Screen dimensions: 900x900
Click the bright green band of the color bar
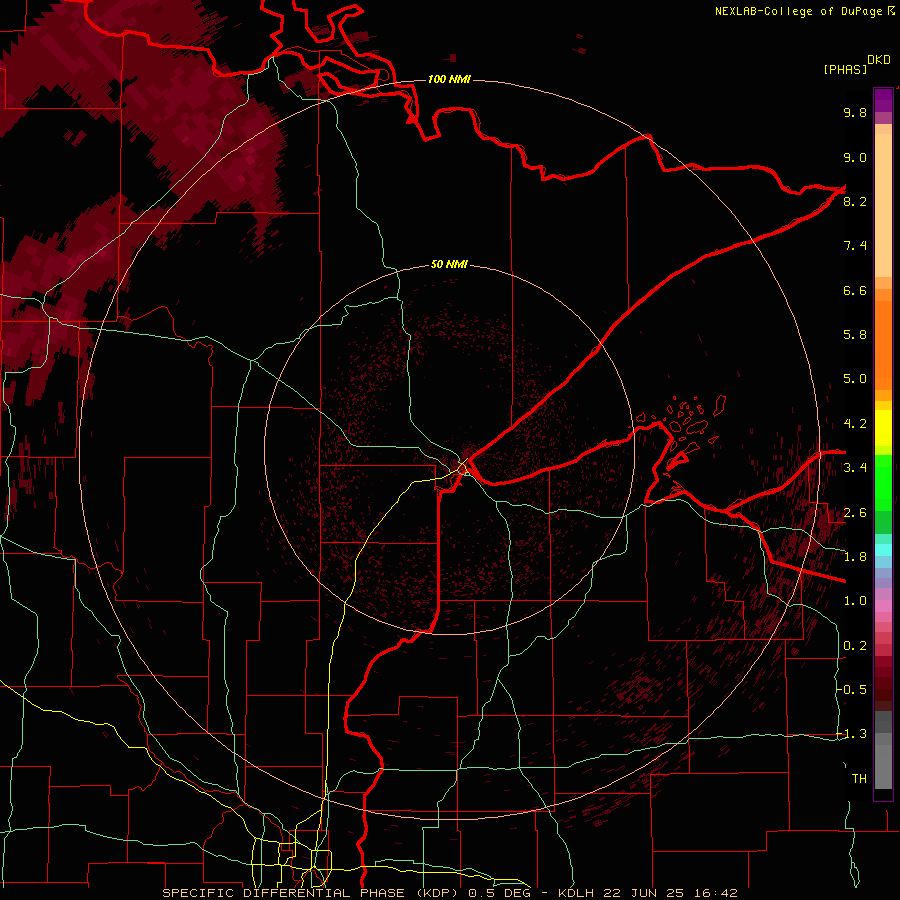883,481
